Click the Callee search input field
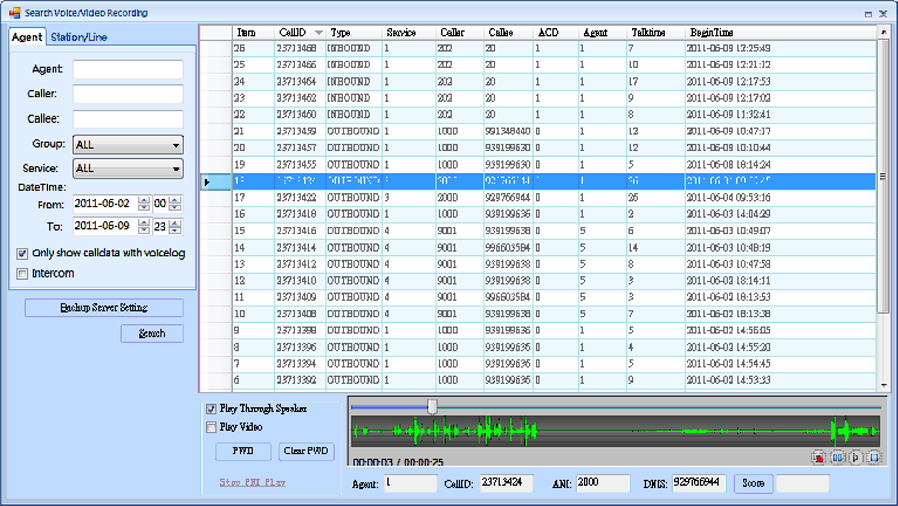The height and width of the screenshot is (506, 898). (x=128, y=119)
